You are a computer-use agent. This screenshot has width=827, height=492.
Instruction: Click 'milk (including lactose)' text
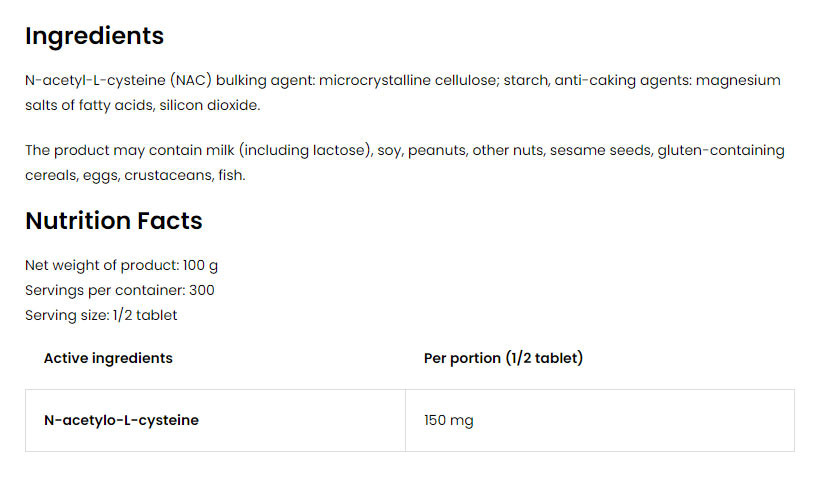pos(299,150)
